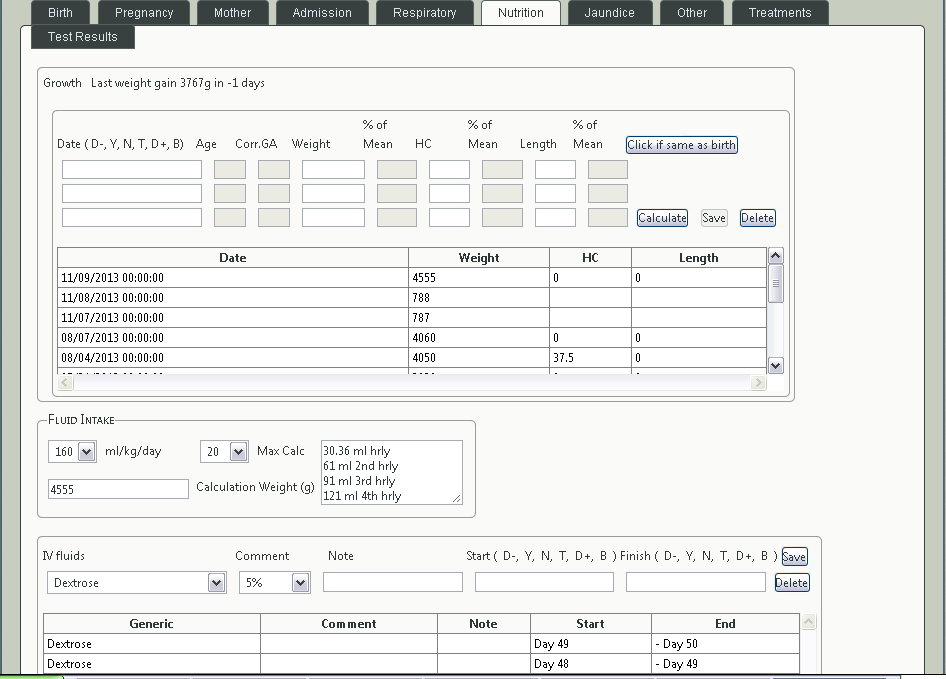
Task: Delete the IV fluids entry
Action: (x=791, y=583)
